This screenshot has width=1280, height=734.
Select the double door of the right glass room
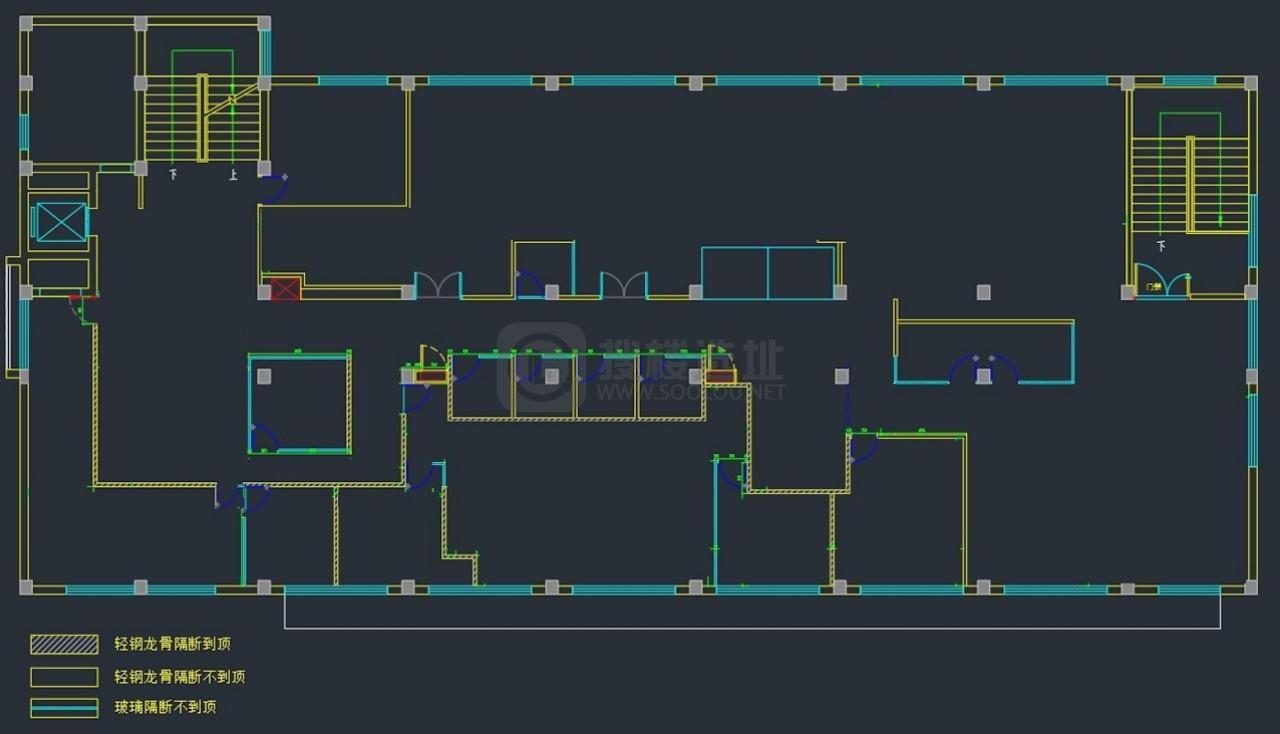tap(984, 369)
